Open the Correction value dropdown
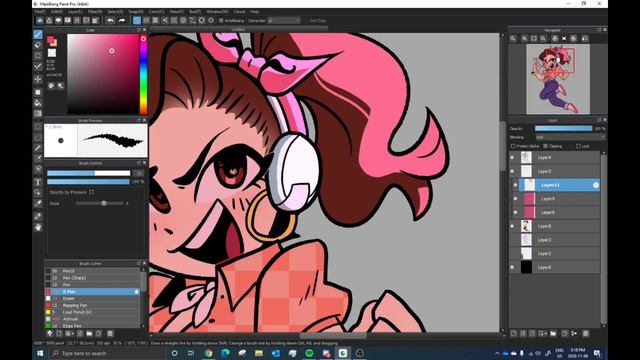 pyautogui.click(x=284, y=20)
